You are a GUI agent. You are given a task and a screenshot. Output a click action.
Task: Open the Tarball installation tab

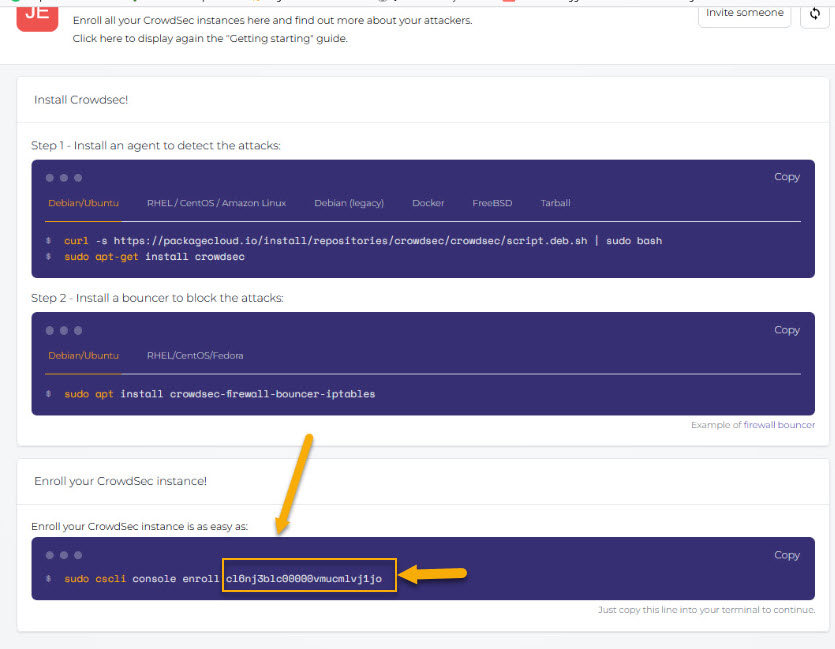tap(555, 202)
